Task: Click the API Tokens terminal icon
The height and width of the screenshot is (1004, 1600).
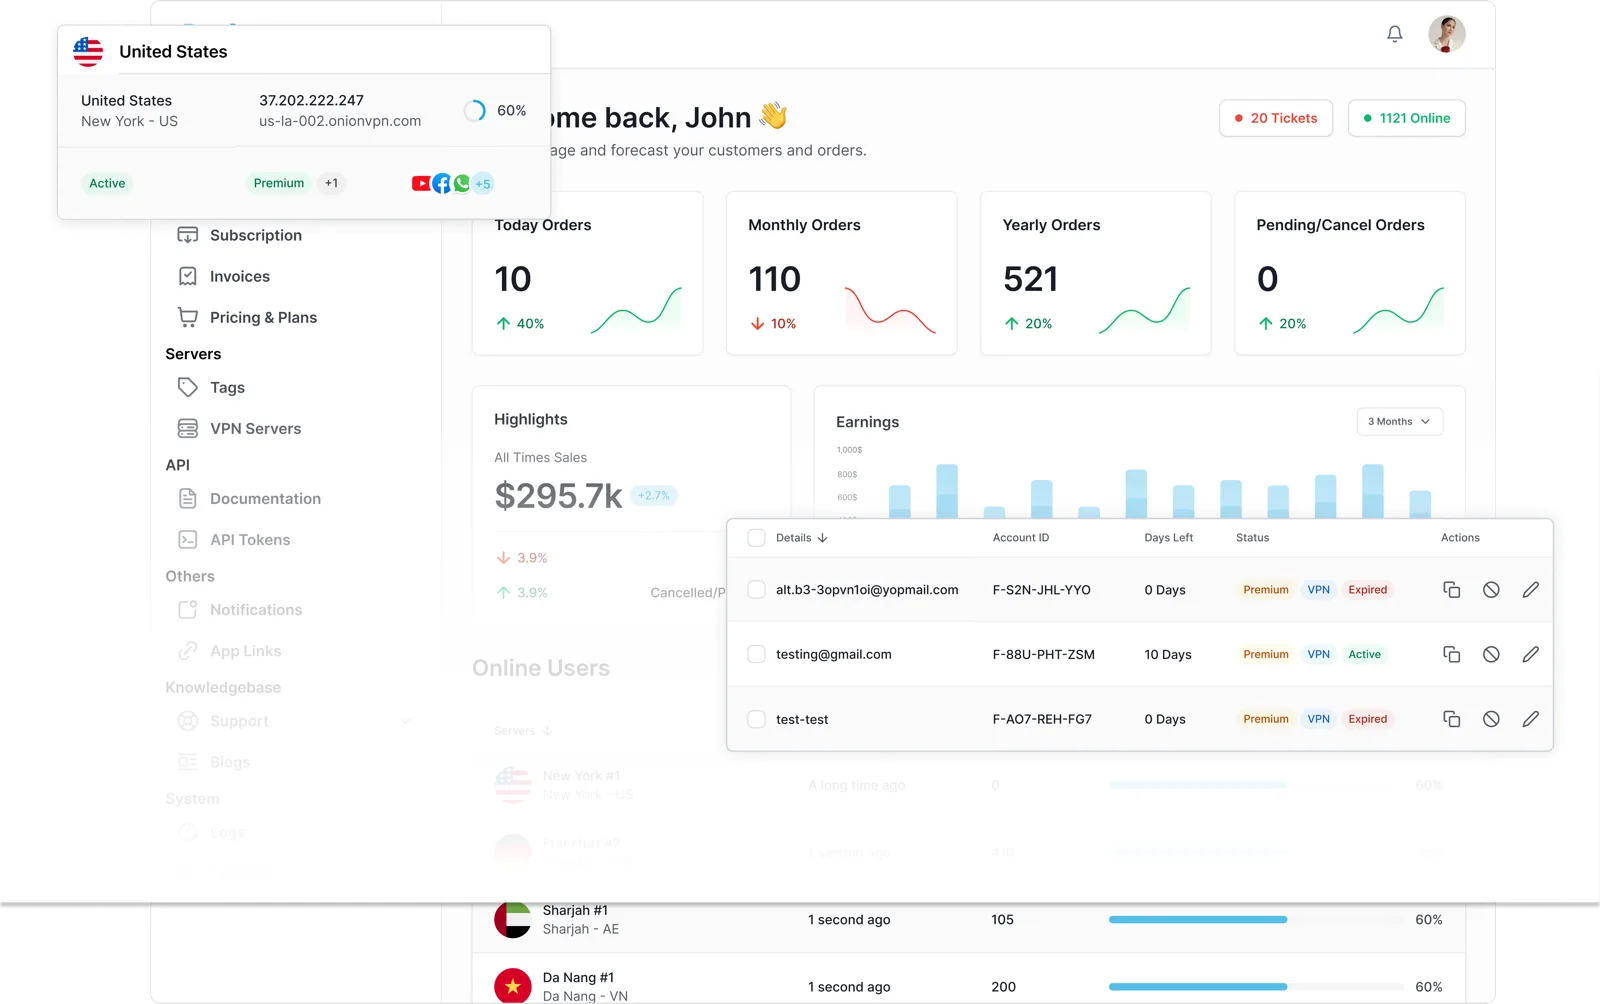Action: tap(187, 539)
